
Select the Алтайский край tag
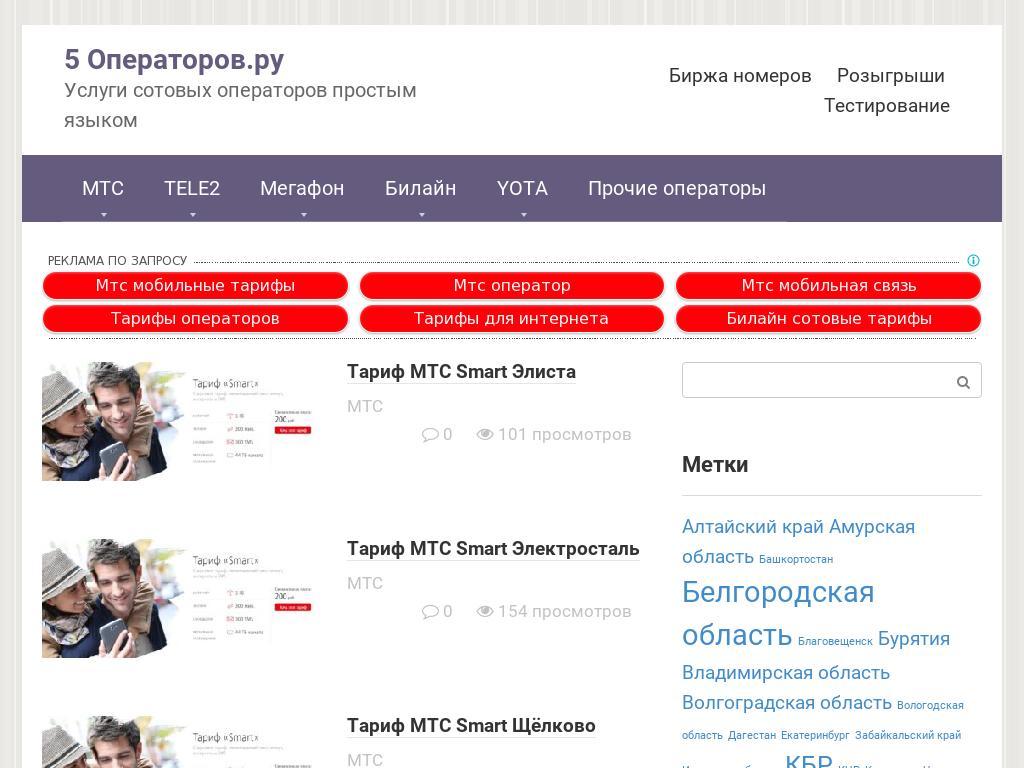(753, 526)
